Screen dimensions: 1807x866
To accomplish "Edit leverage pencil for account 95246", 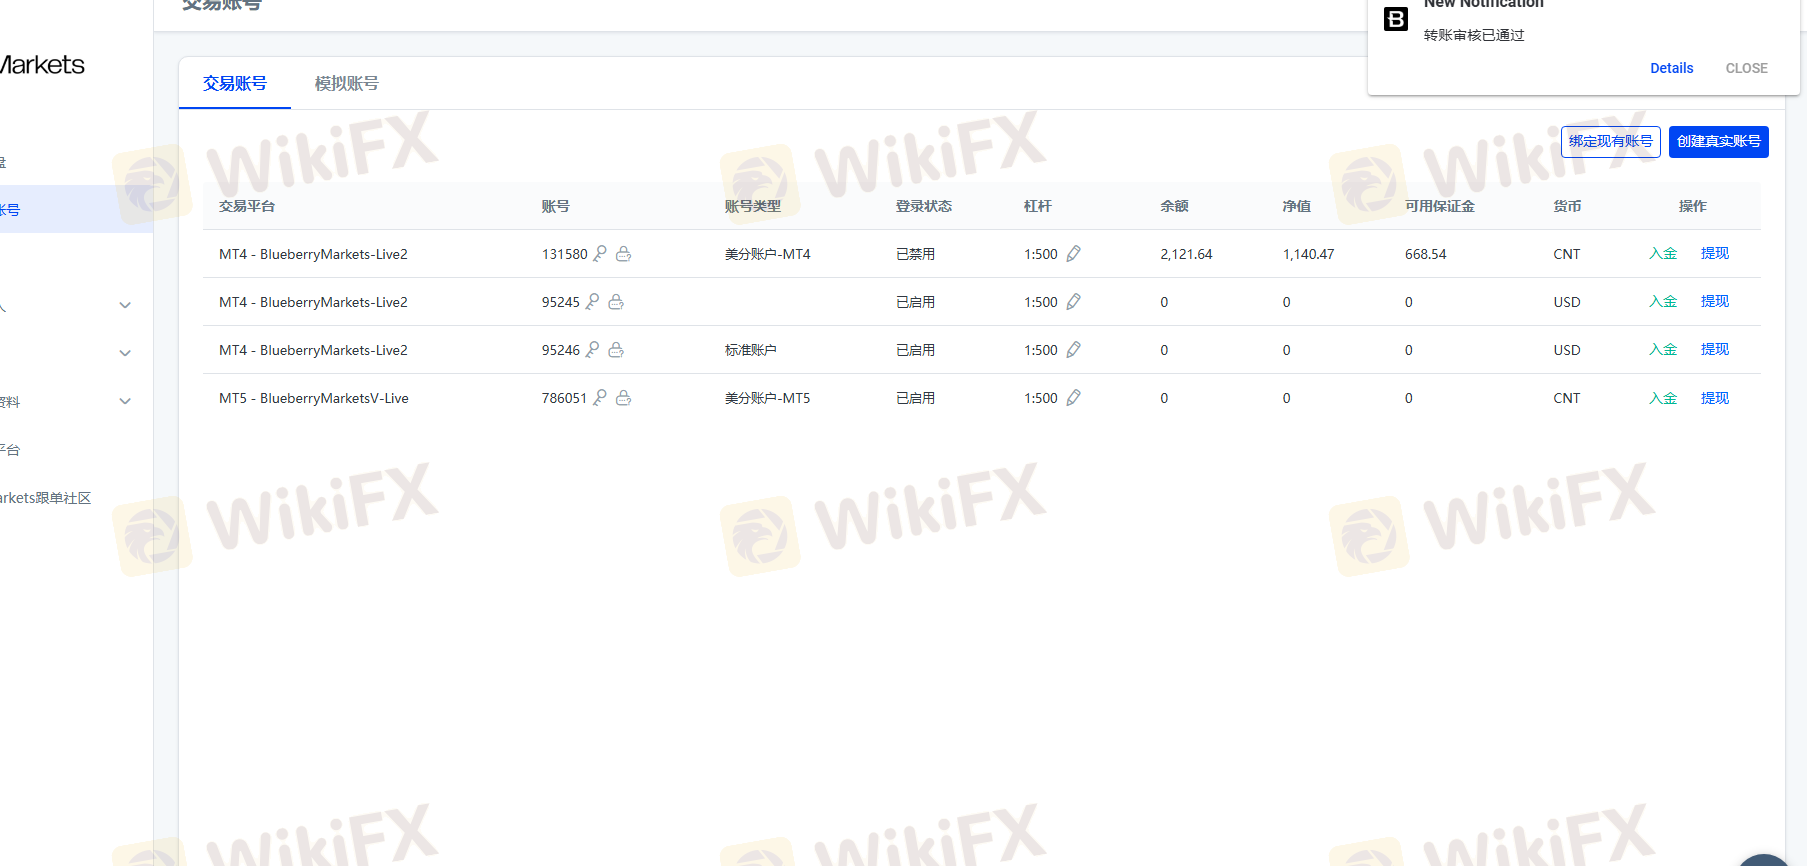I will tap(1073, 350).
